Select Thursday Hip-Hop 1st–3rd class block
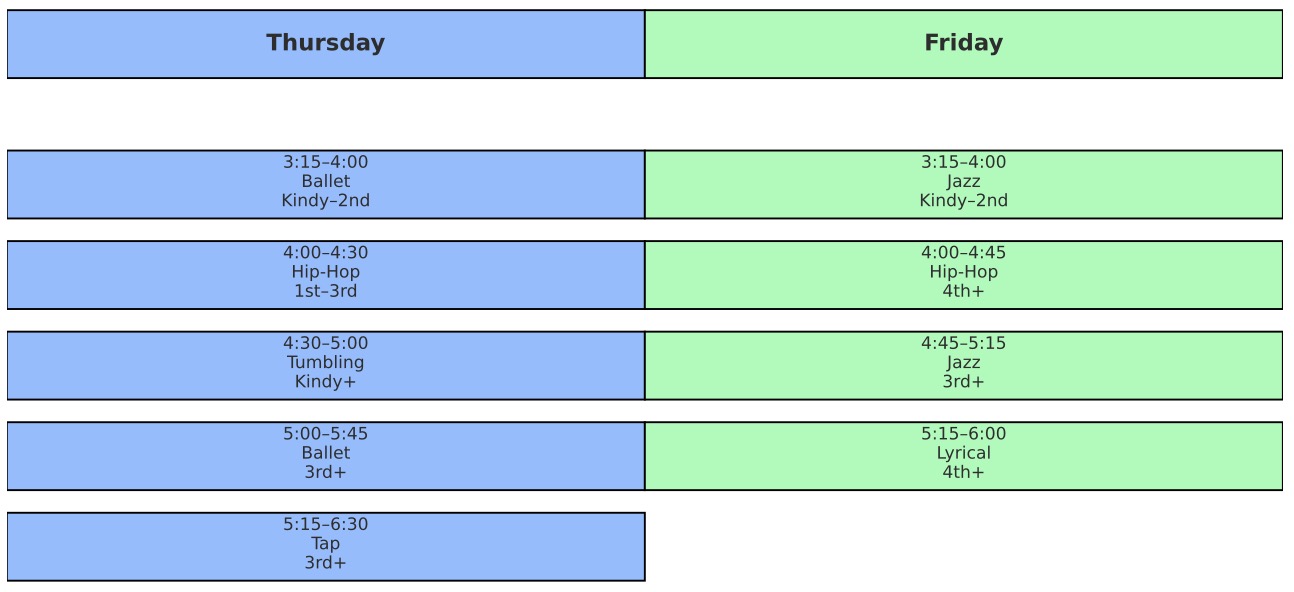Screen dimensions: 1294x592 325,275
